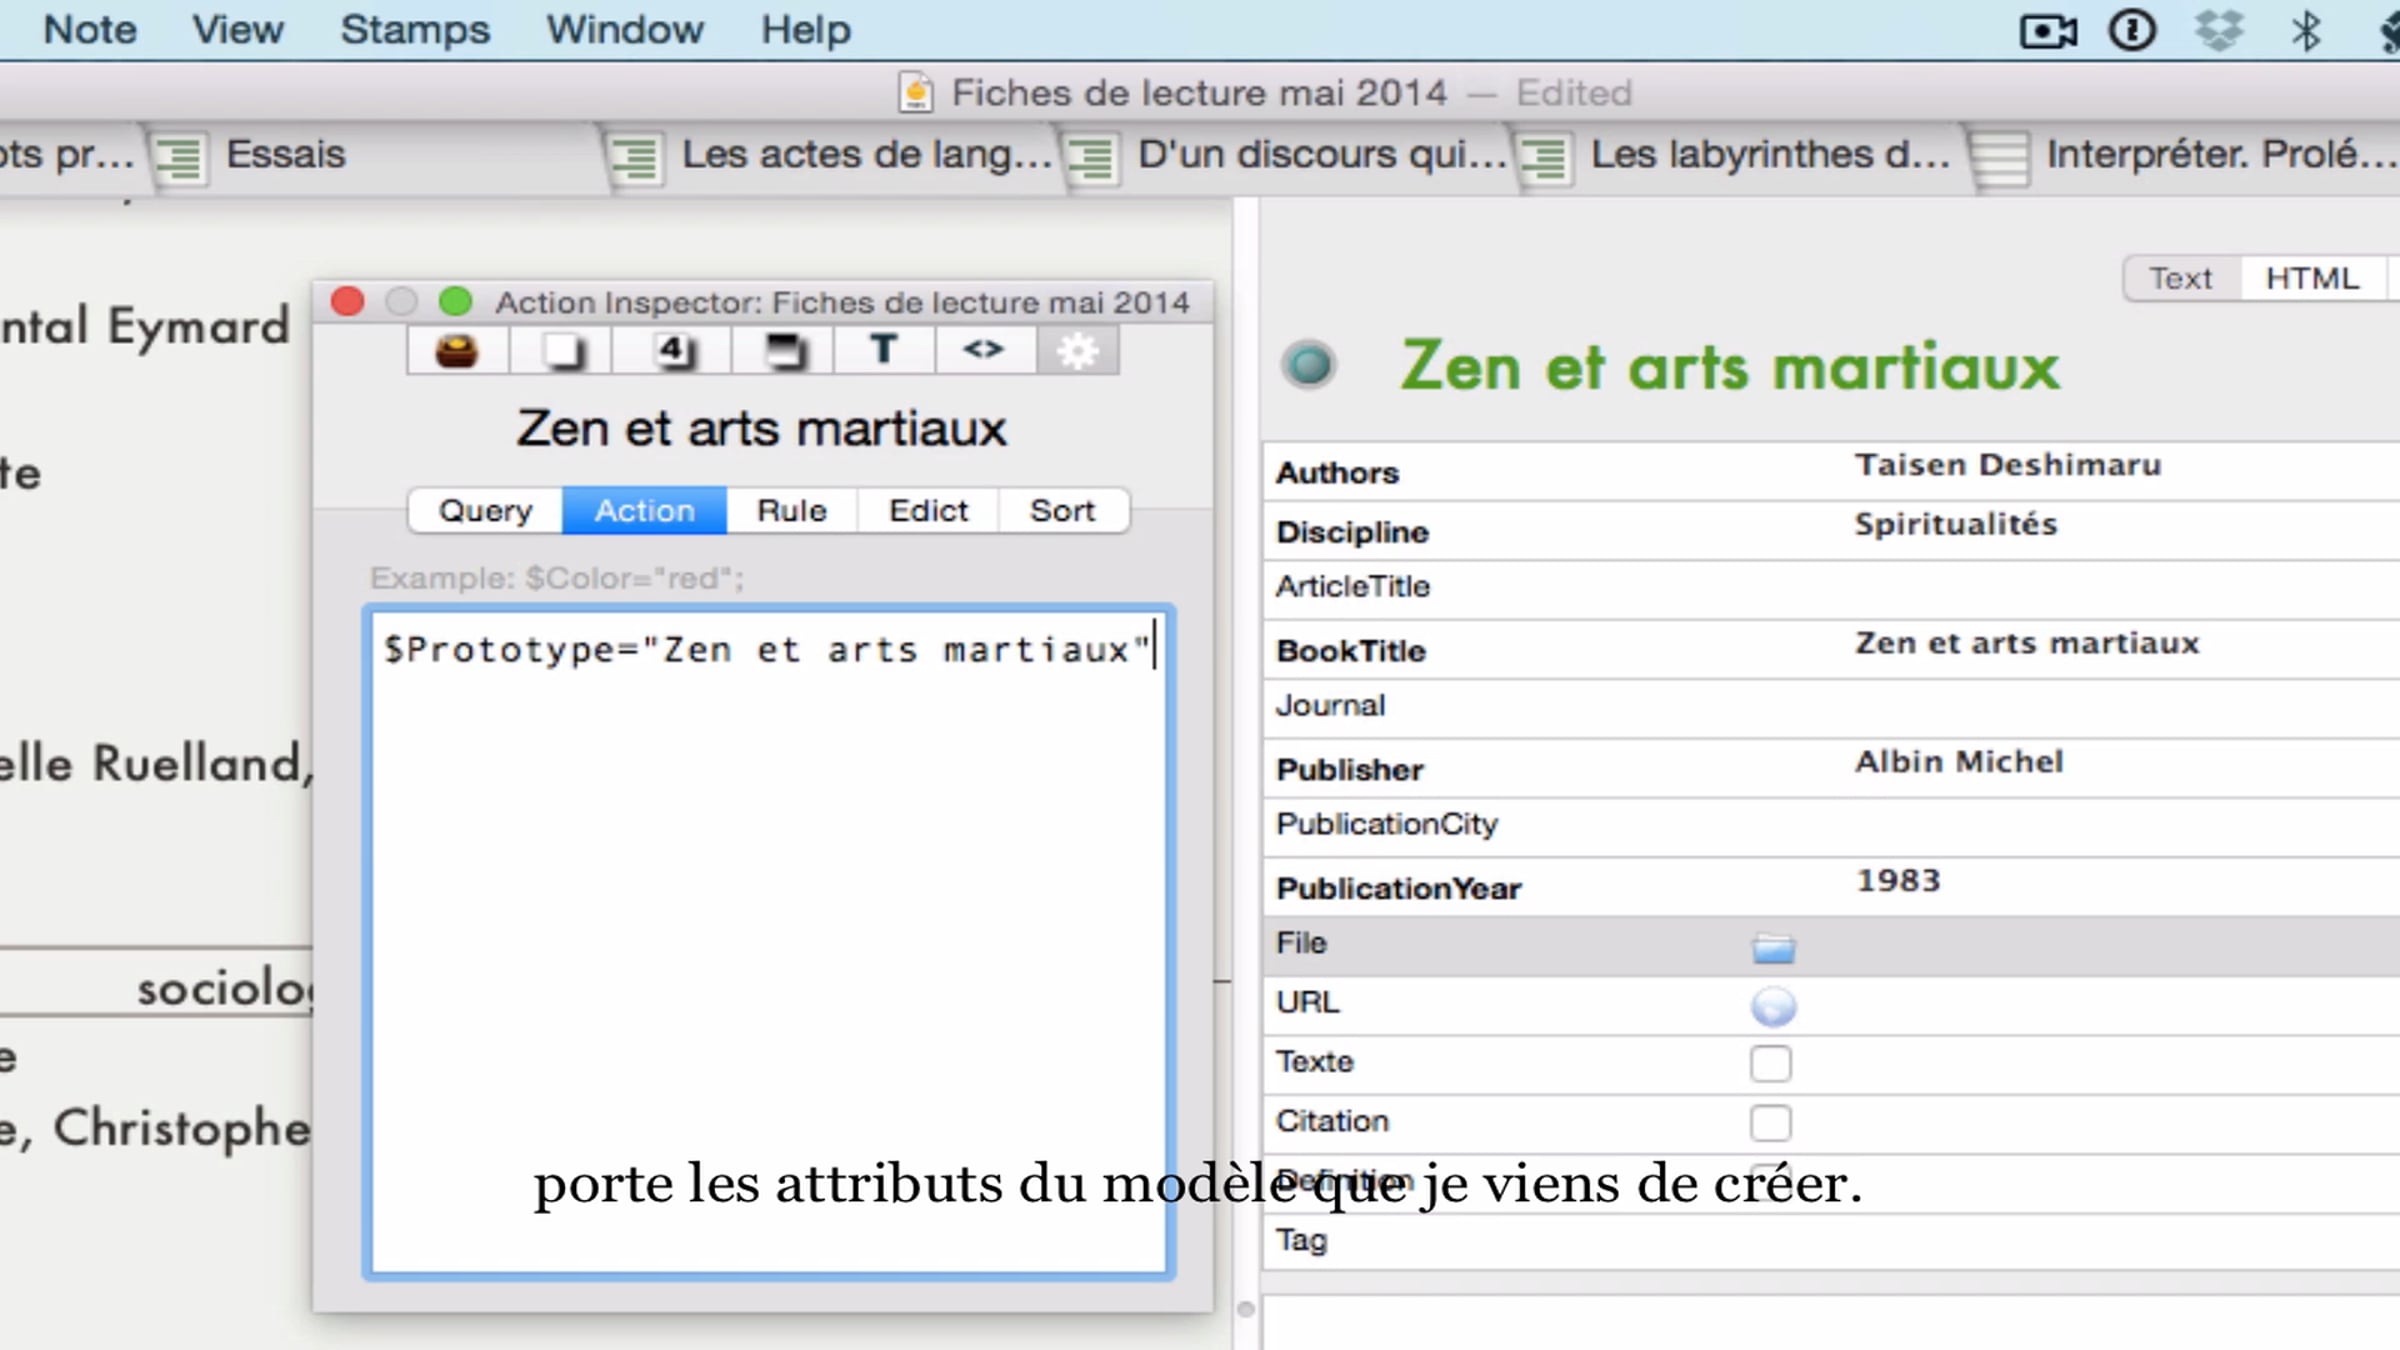Zoom the Action Inspector with green button

455,301
